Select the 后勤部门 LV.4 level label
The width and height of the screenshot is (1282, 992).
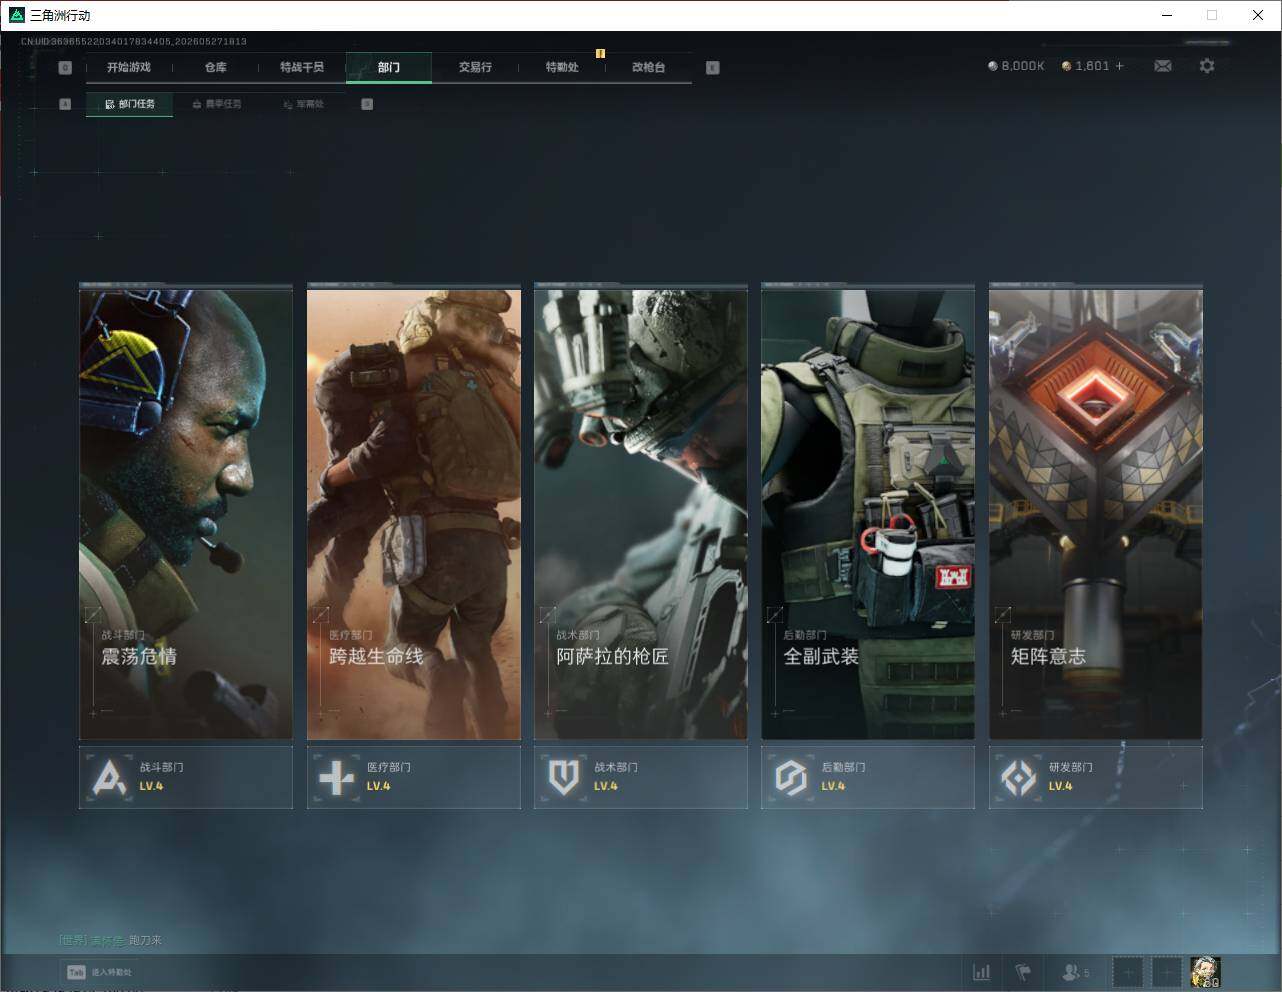pos(833,786)
